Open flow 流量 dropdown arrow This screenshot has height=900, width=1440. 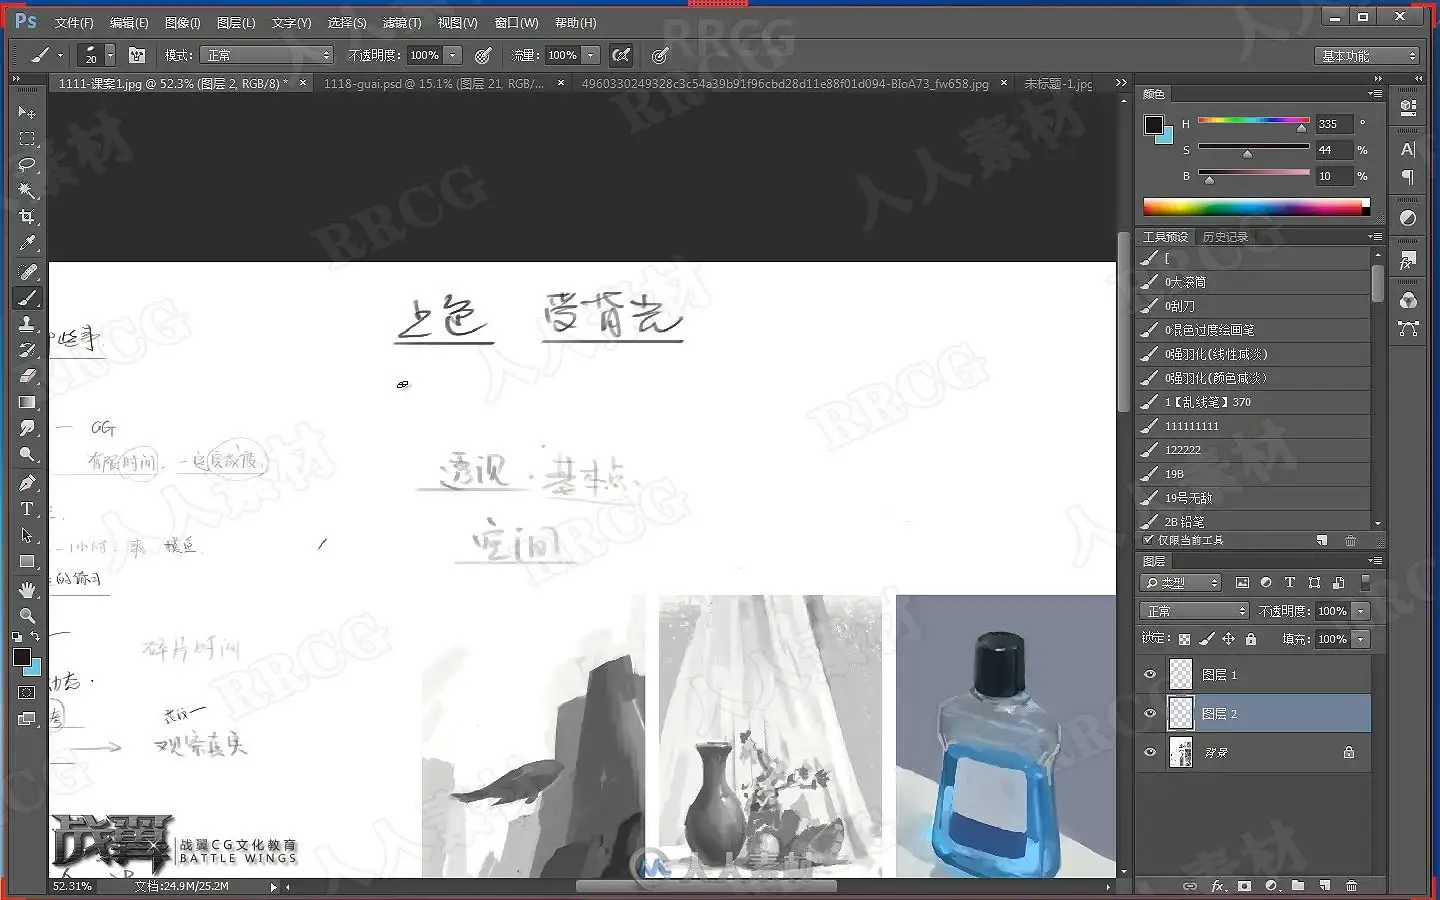tap(591, 56)
